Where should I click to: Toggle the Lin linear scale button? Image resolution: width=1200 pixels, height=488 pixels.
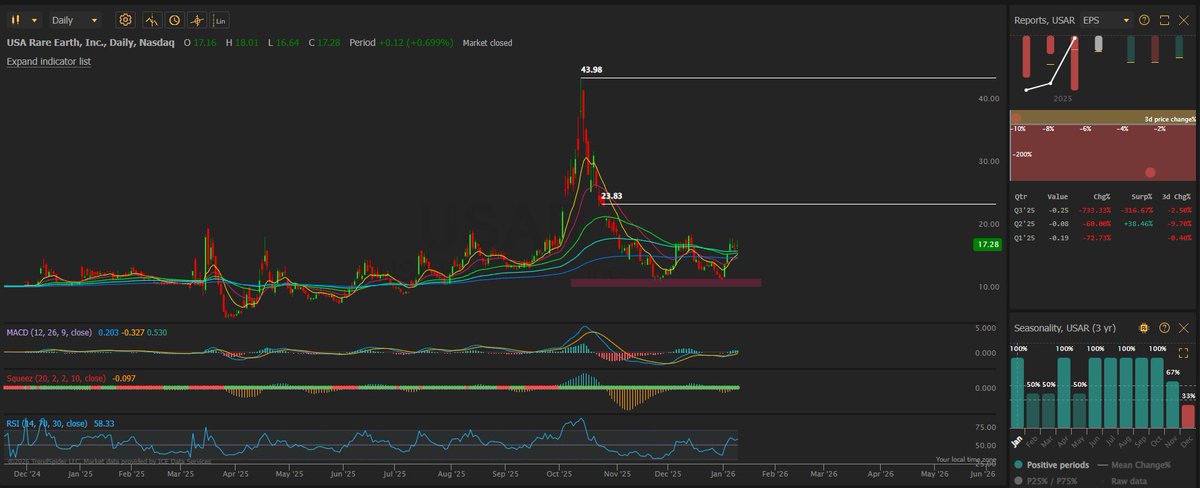point(220,20)
